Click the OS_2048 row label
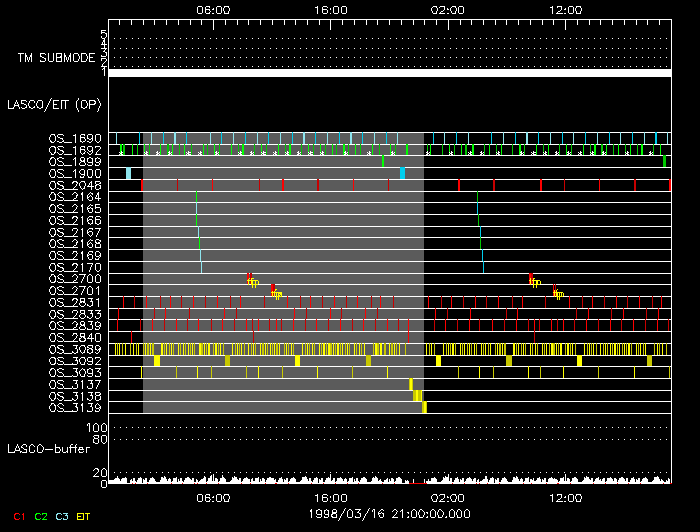The image size is (700, 532). (x=75, y=185)
